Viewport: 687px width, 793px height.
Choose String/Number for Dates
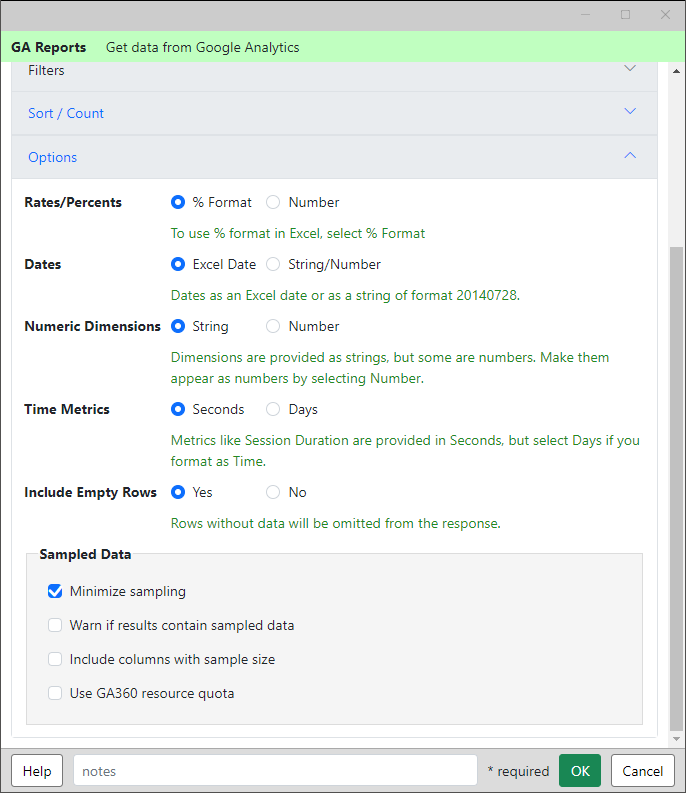coord(273,264)
